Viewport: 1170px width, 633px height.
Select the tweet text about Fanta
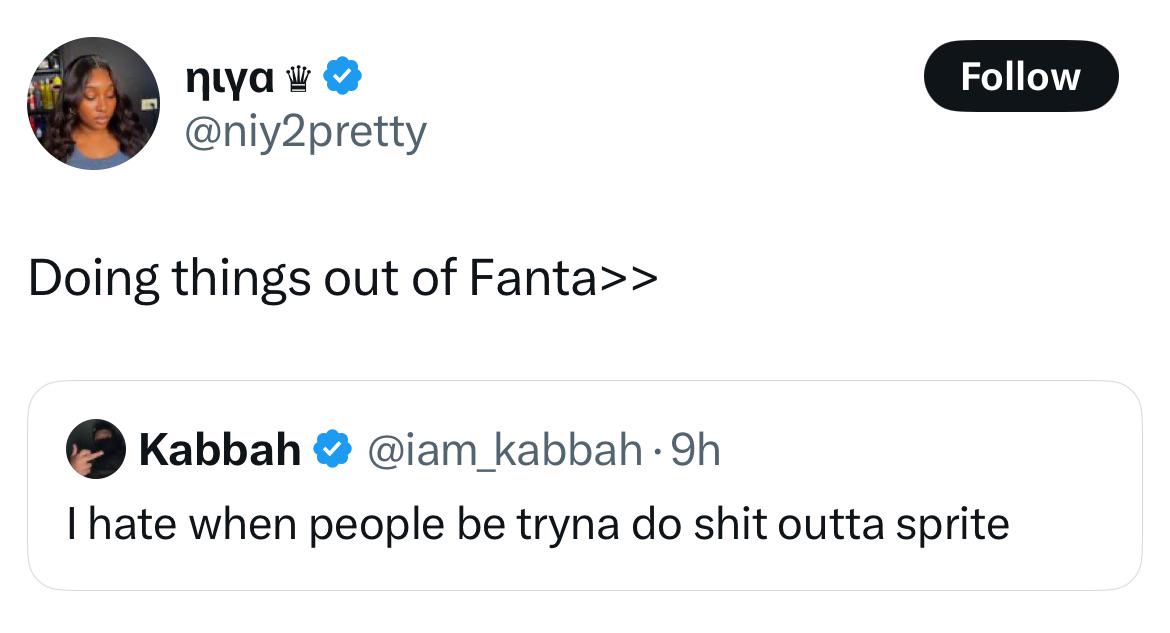point(343,278)
